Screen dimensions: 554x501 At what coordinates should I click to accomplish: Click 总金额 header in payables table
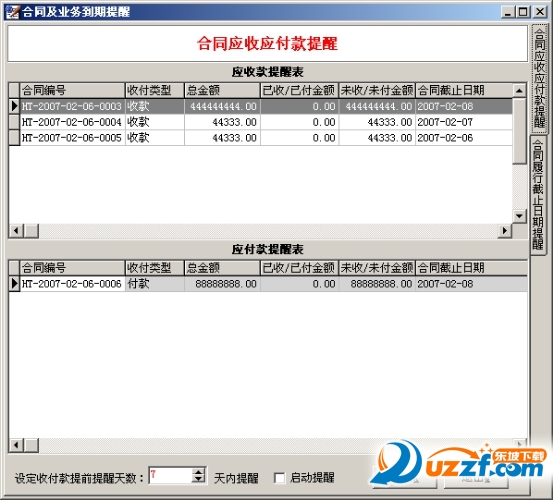(222, 268)
